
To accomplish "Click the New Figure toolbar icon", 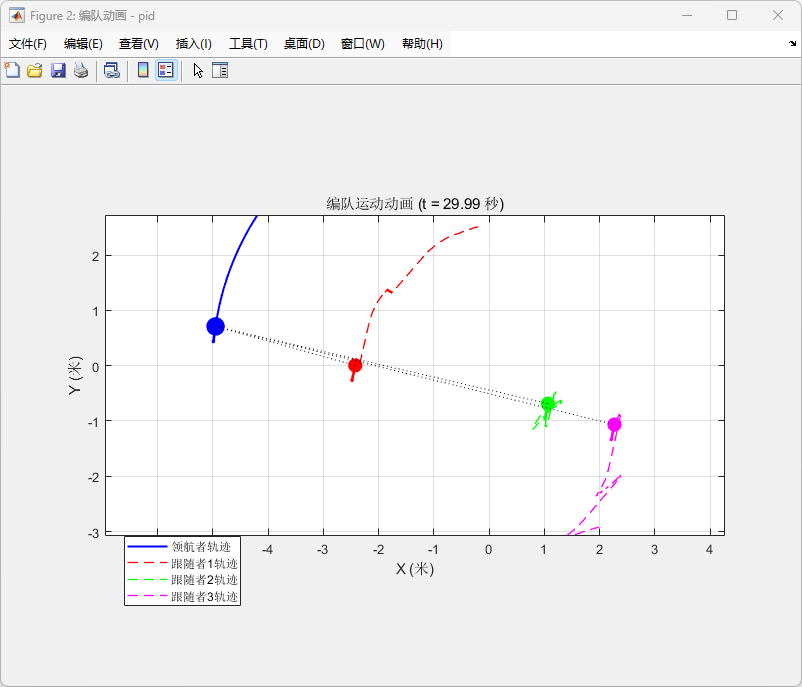I will (12, 70).
